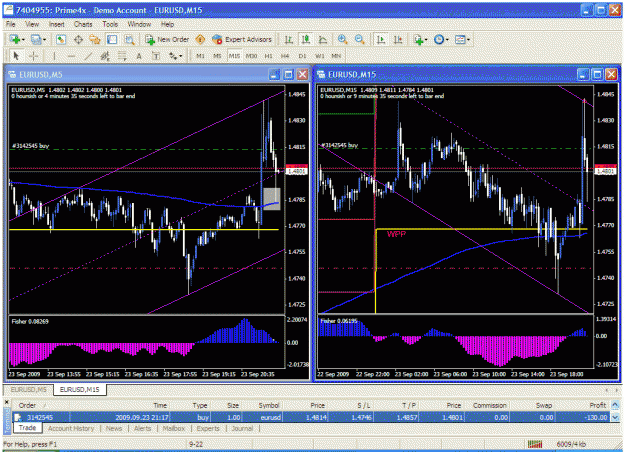Open the Insert menu

[57, 24]
